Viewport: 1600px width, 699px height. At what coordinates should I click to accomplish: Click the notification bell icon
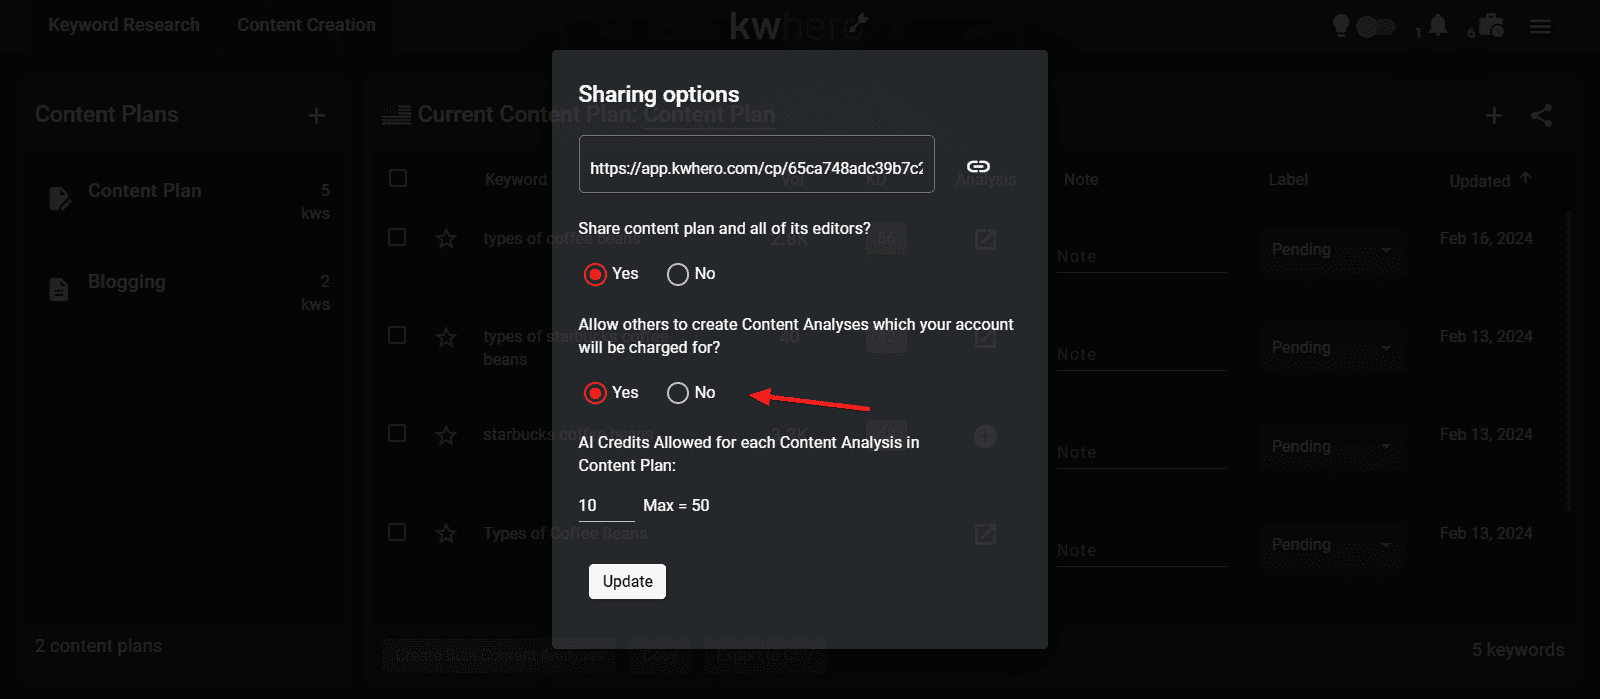(1438, 26)
